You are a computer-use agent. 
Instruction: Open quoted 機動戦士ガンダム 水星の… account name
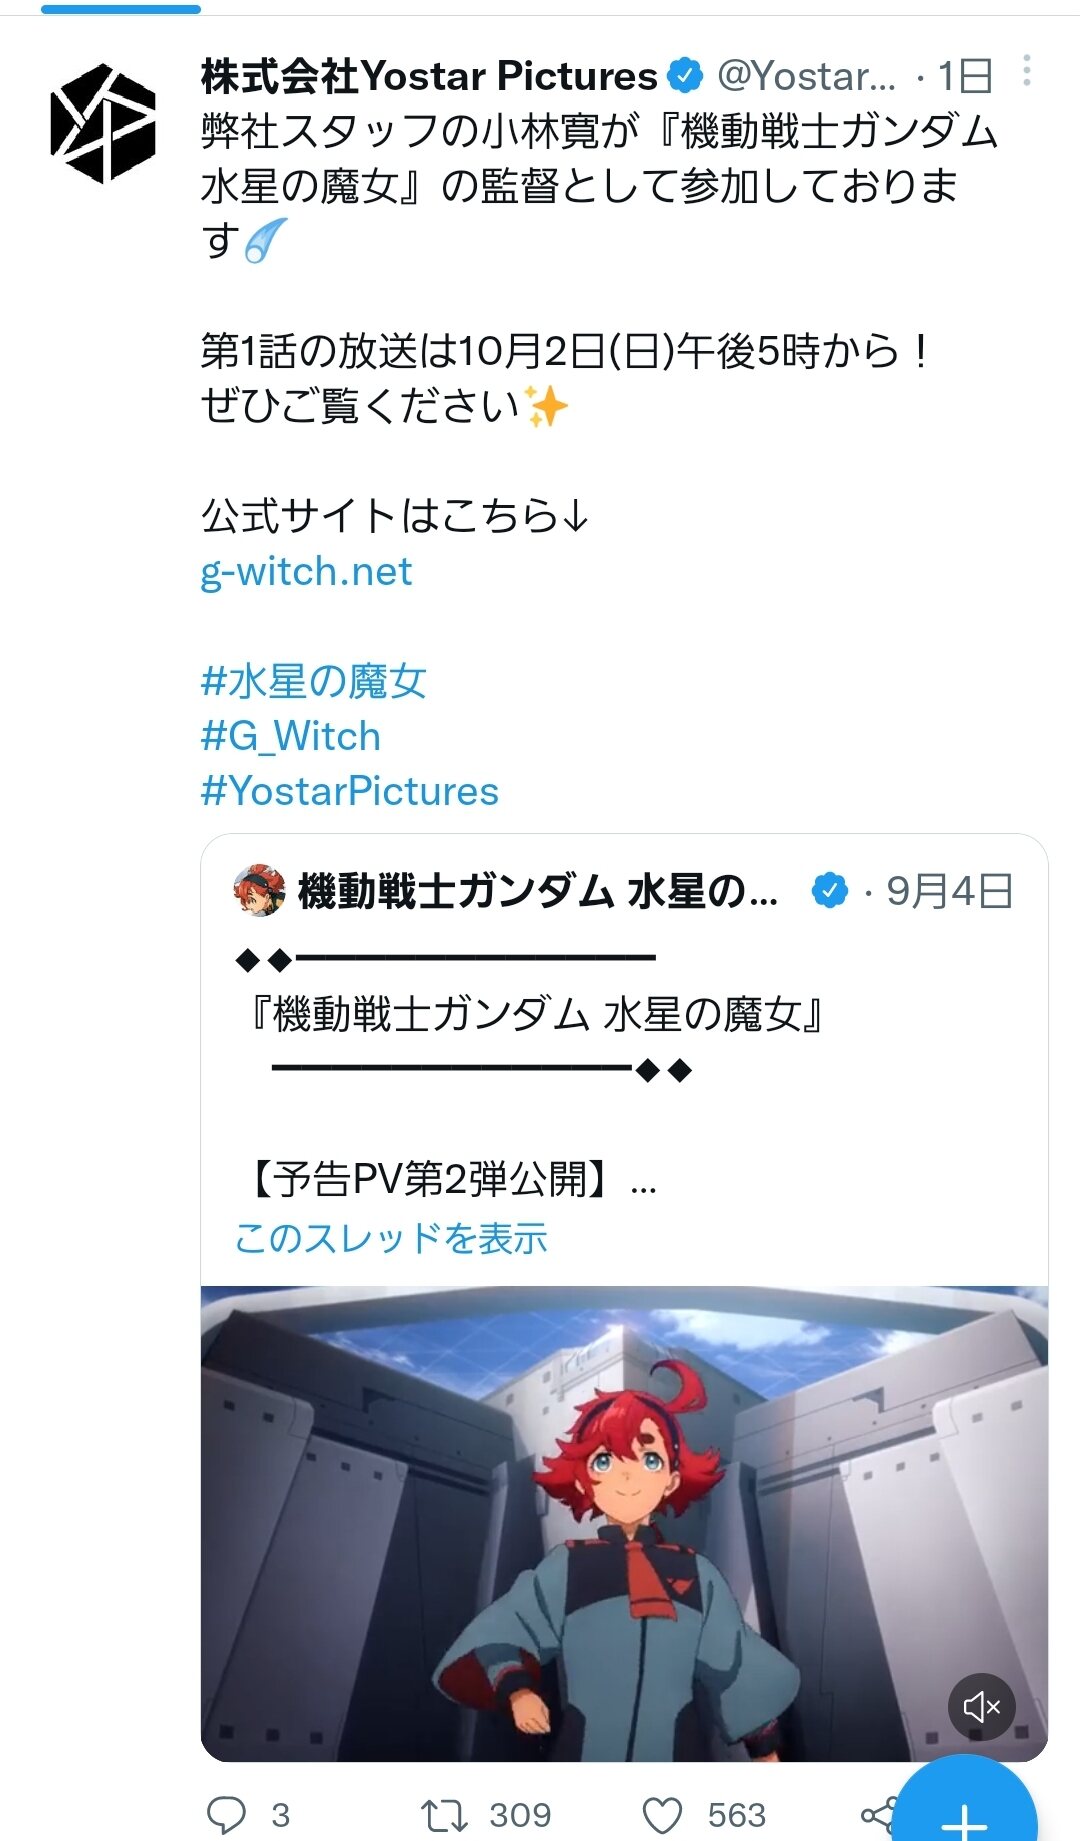coord(537,891)
